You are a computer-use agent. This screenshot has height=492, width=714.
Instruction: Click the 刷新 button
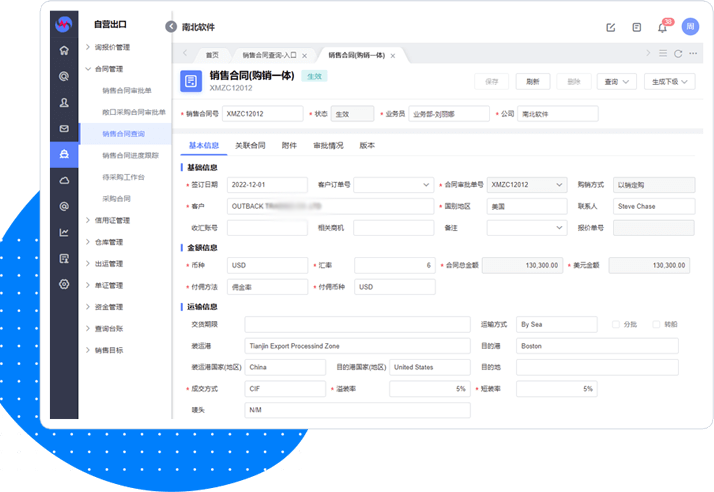coord(533,82)
